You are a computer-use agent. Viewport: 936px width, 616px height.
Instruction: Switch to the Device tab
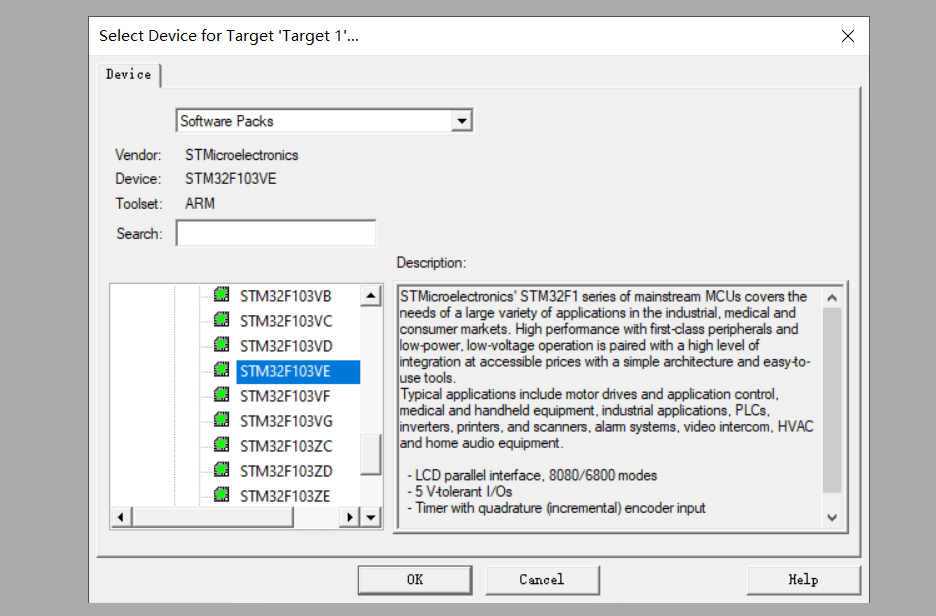[129, 75]
